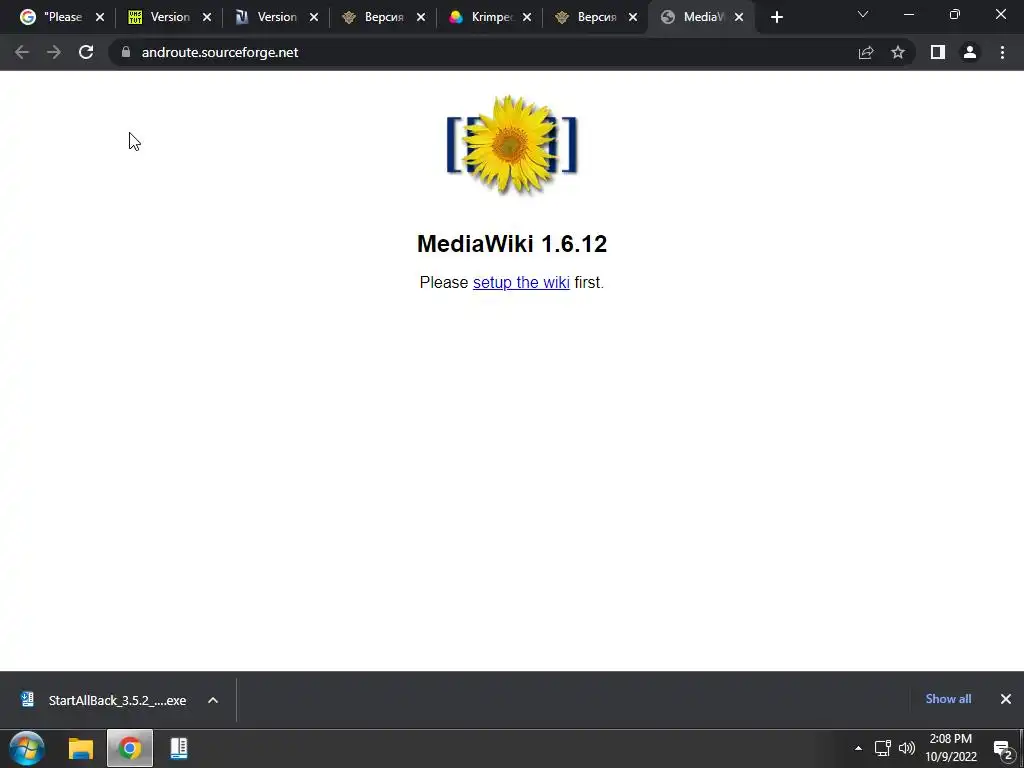Open the pinned blue book taskbar app
1024x768 pixels.
coord(178,748)
